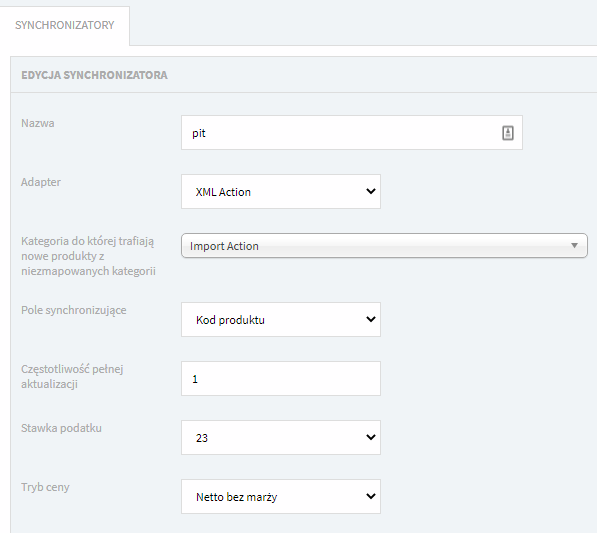This screenshot has height=533, width=597.
Task: Open the Adapter dropdown showing XML Action
Action: tap(281, 191)
